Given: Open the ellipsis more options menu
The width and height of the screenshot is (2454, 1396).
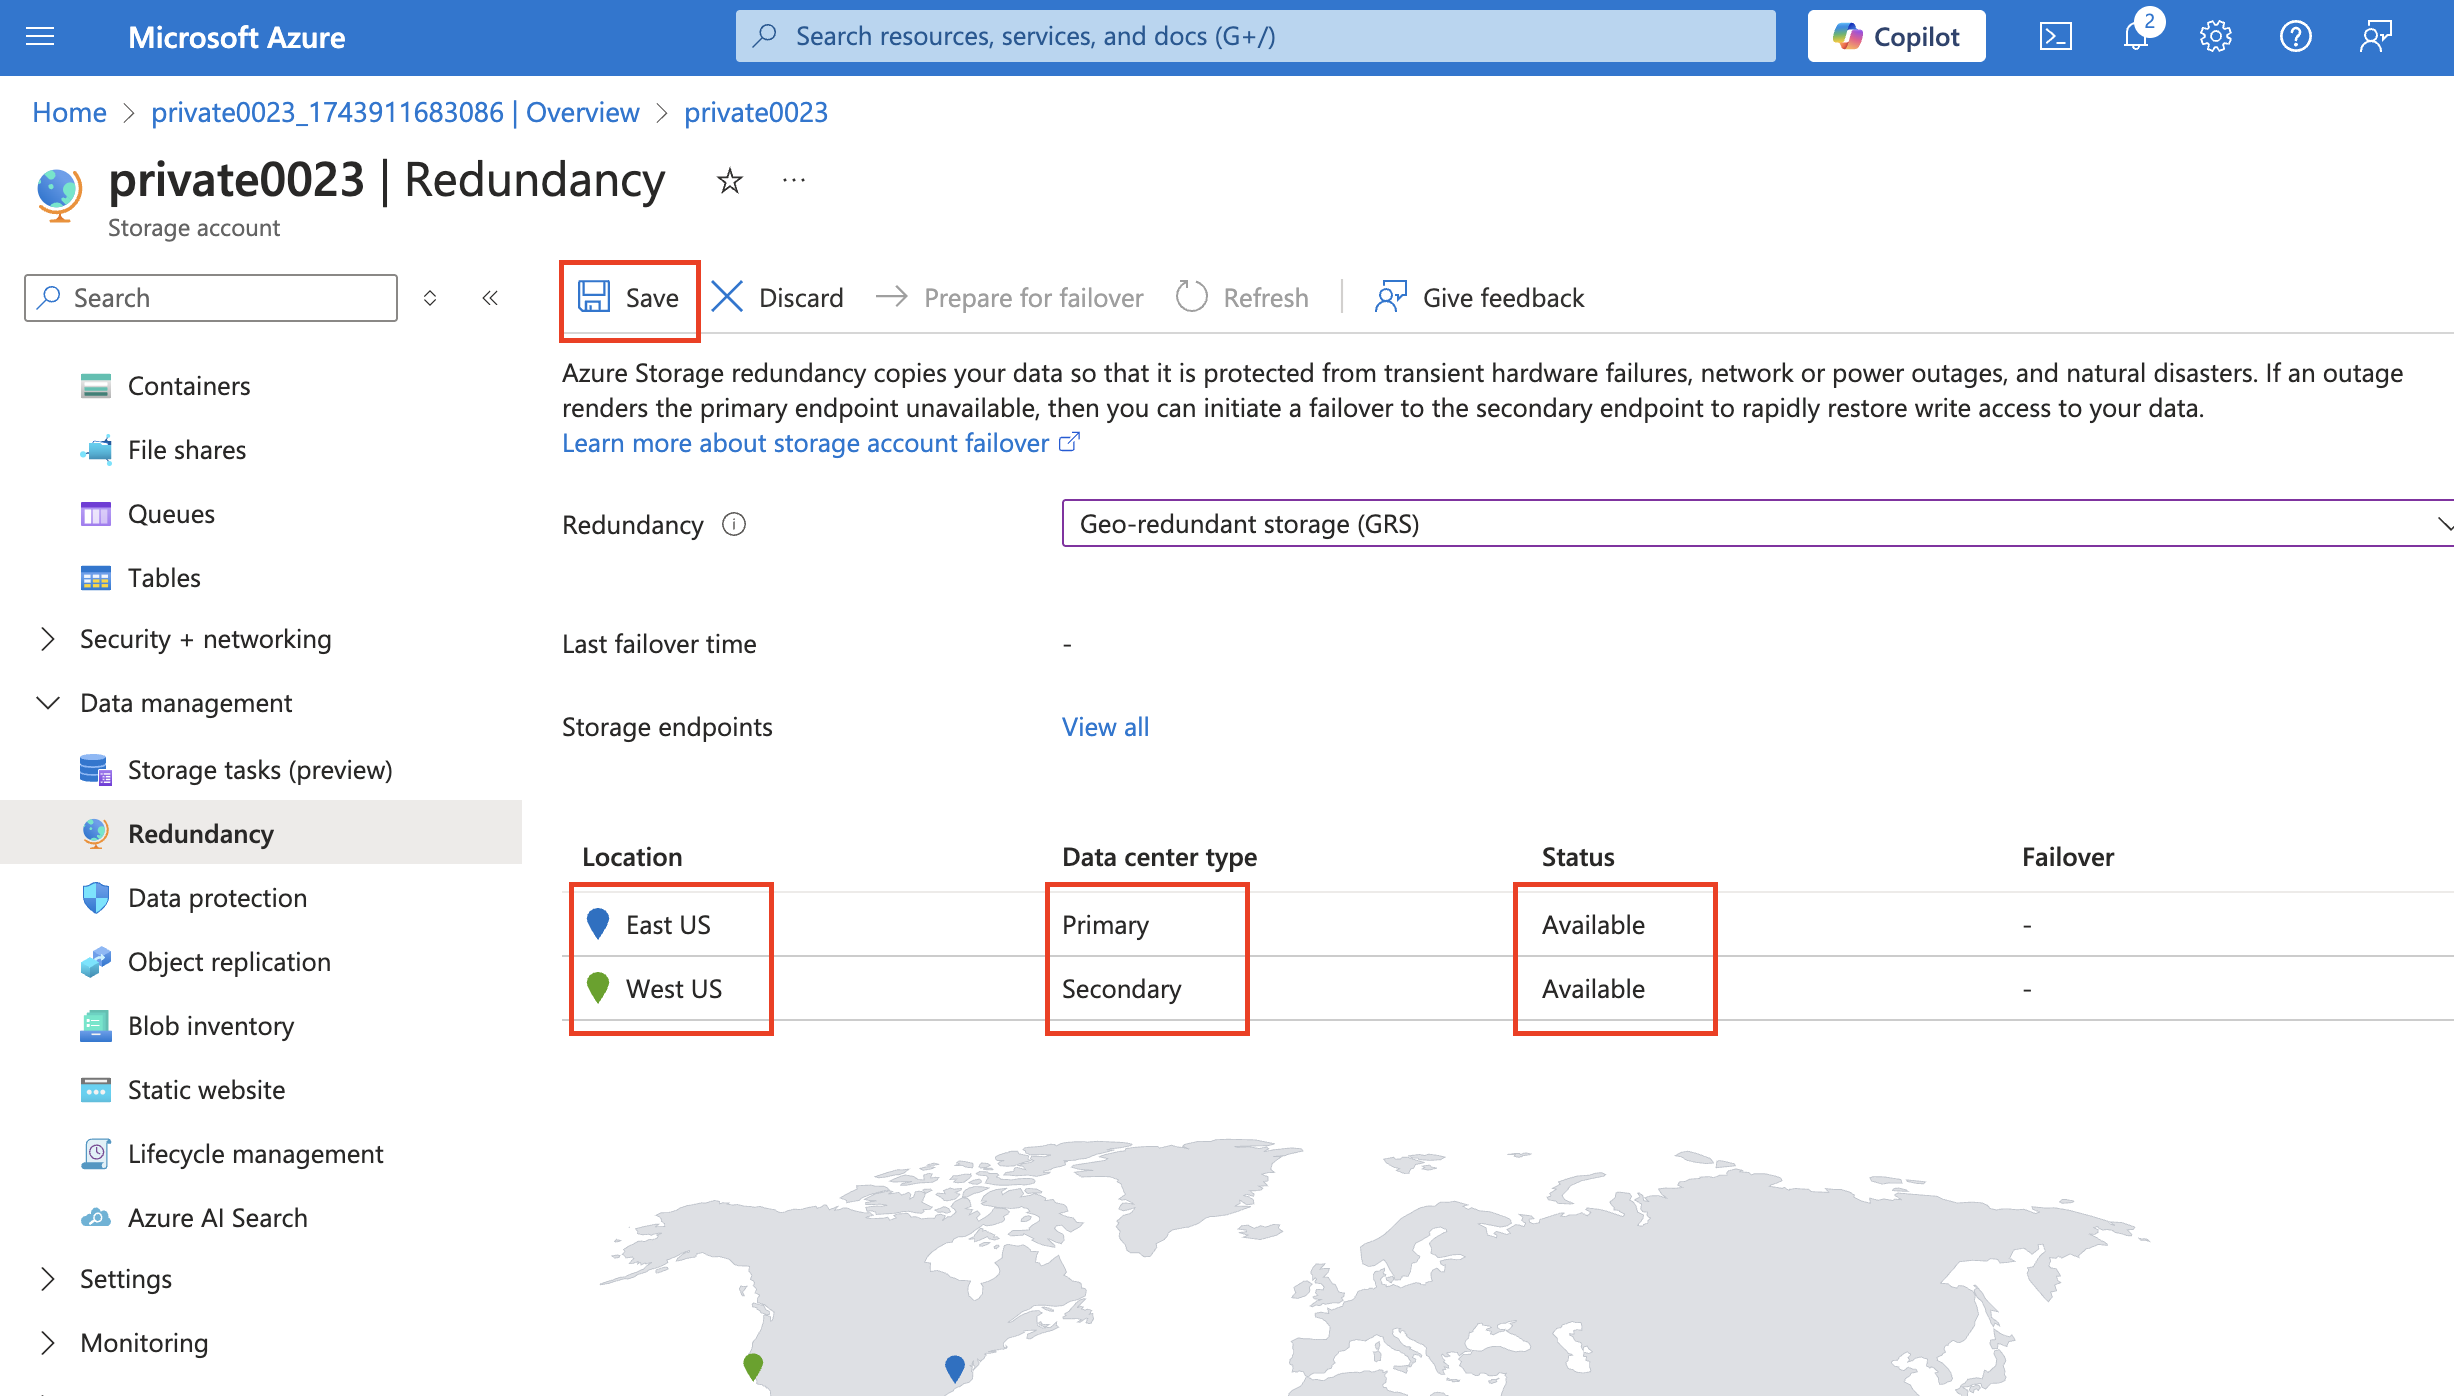Looking at the screenshot, I should [x=794, y=181].
